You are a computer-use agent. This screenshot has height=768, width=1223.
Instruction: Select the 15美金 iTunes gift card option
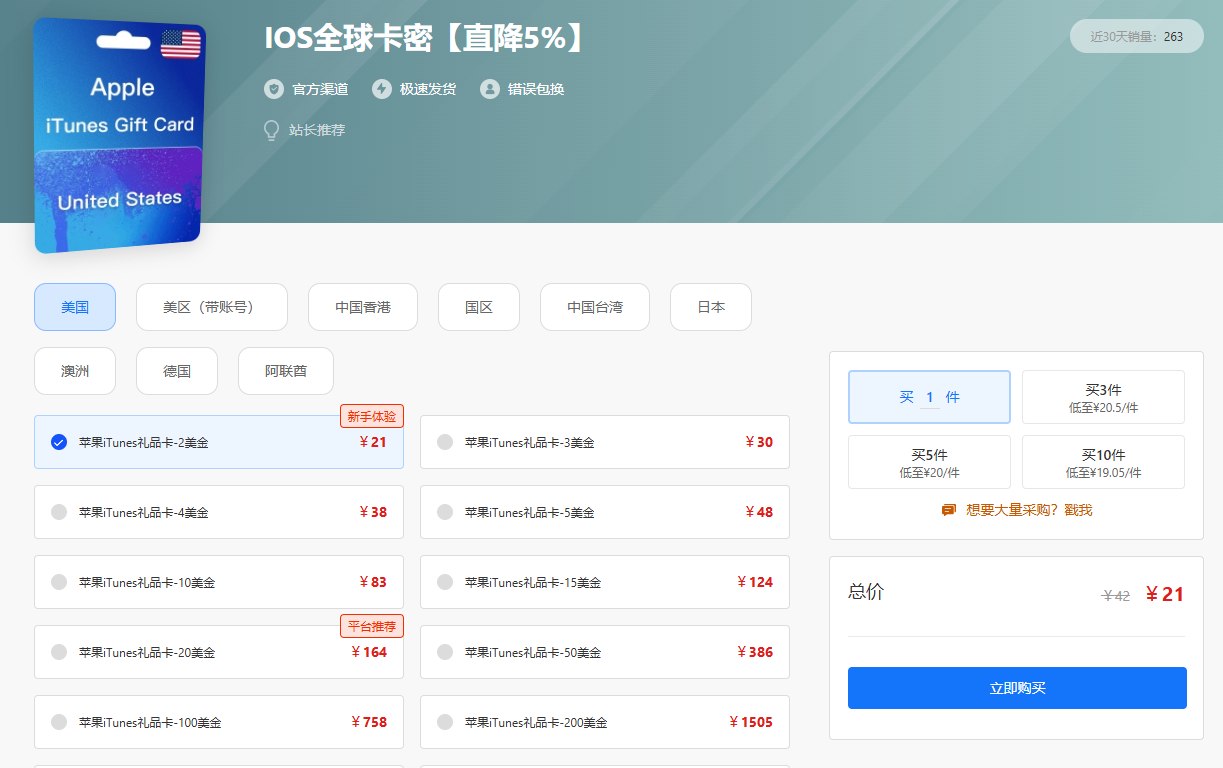coord(605,582)
